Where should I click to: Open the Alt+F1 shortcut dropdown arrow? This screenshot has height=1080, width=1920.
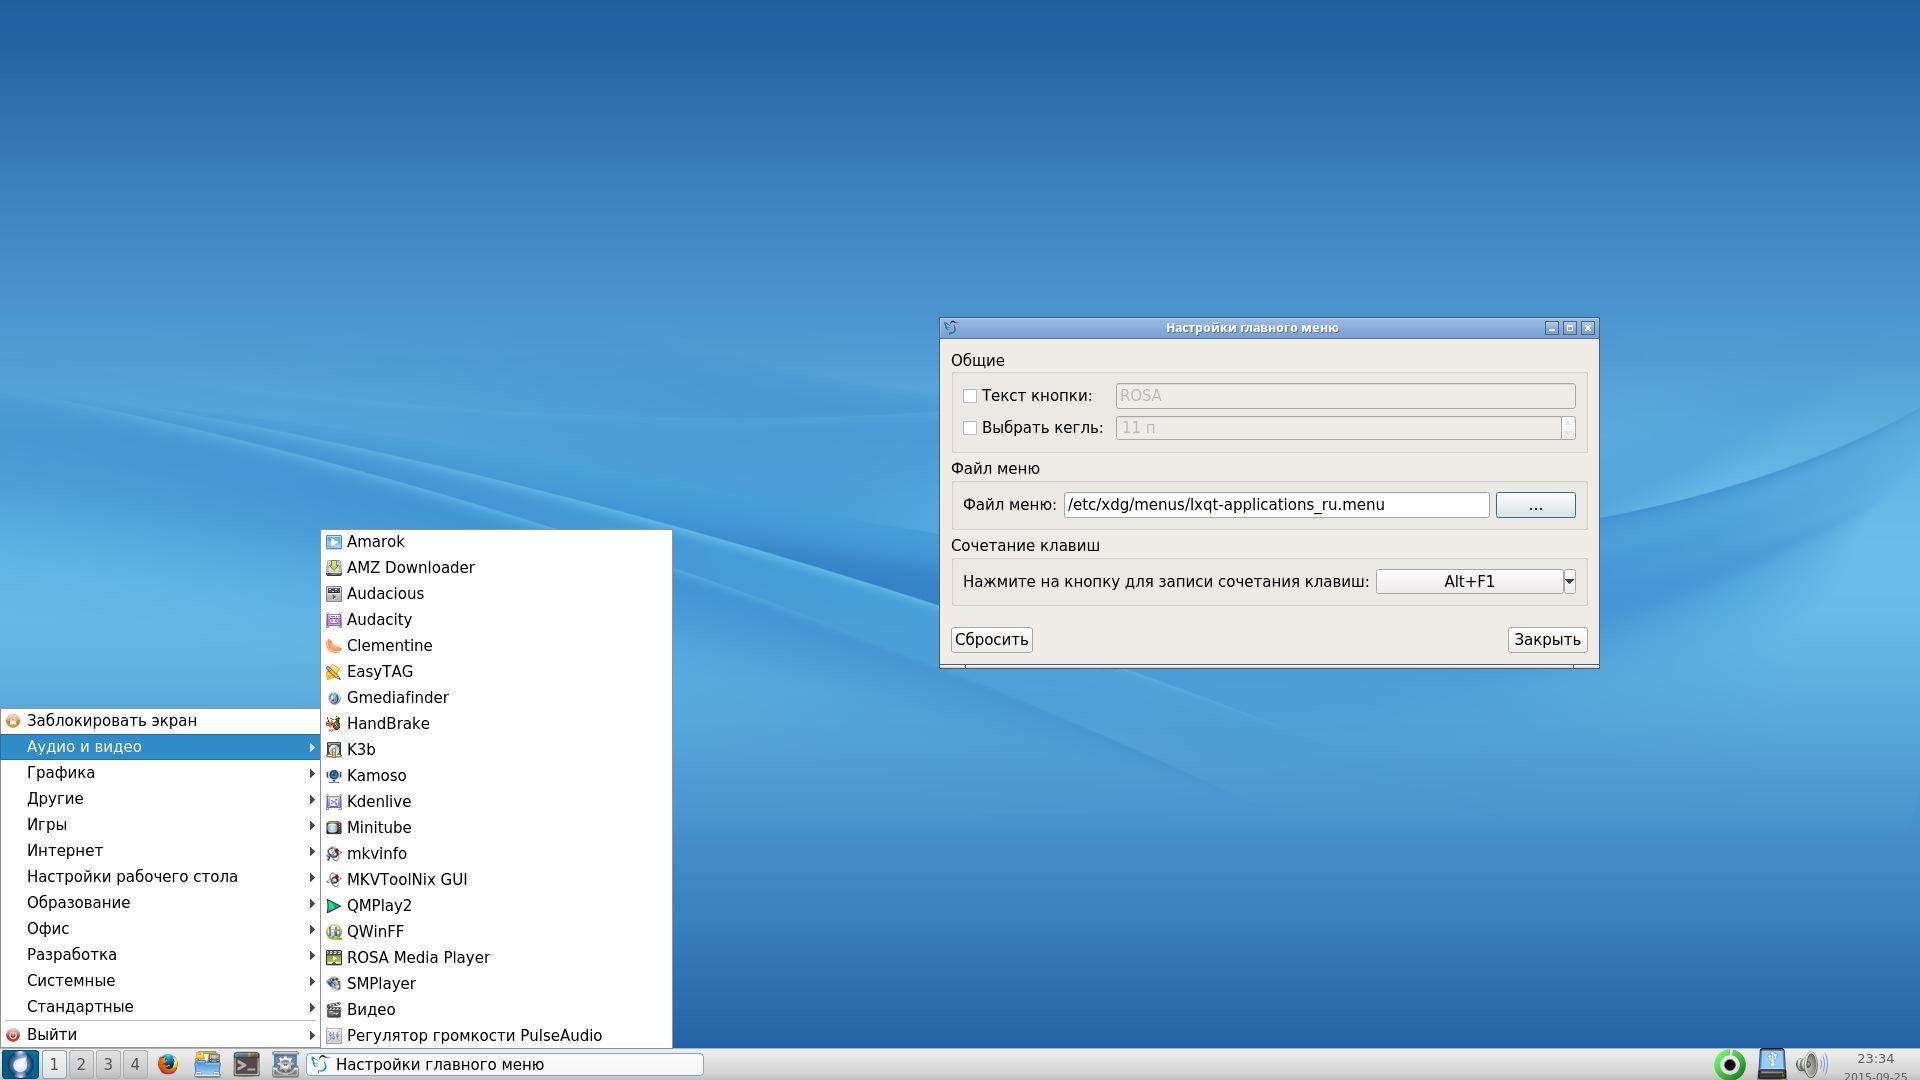[1570, 582]
